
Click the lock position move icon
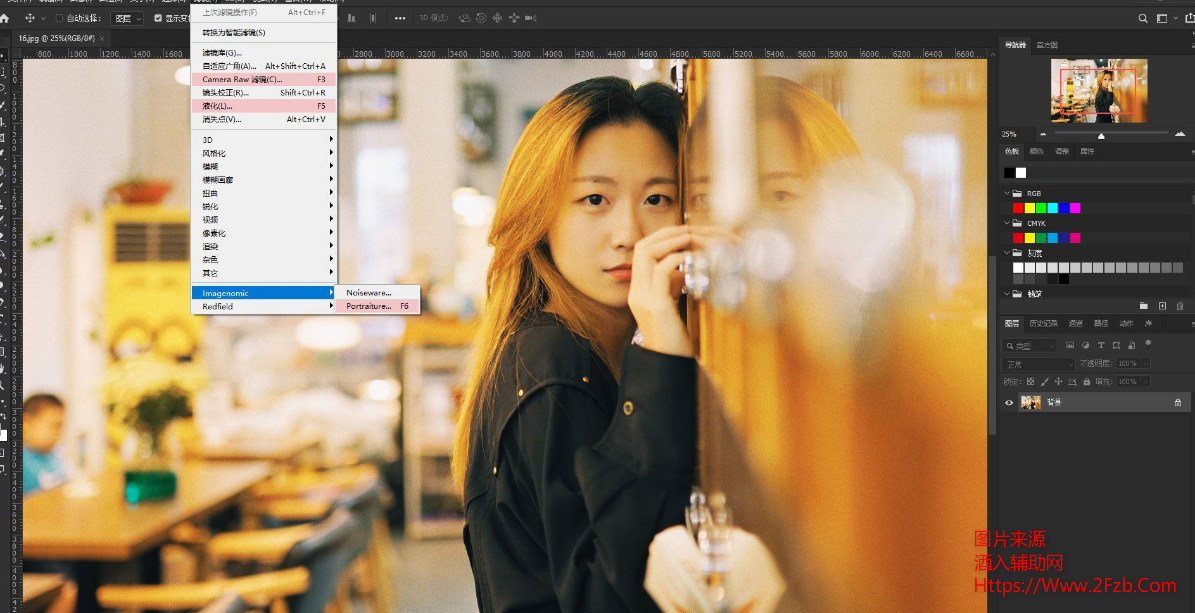(x=1058, y=381)
